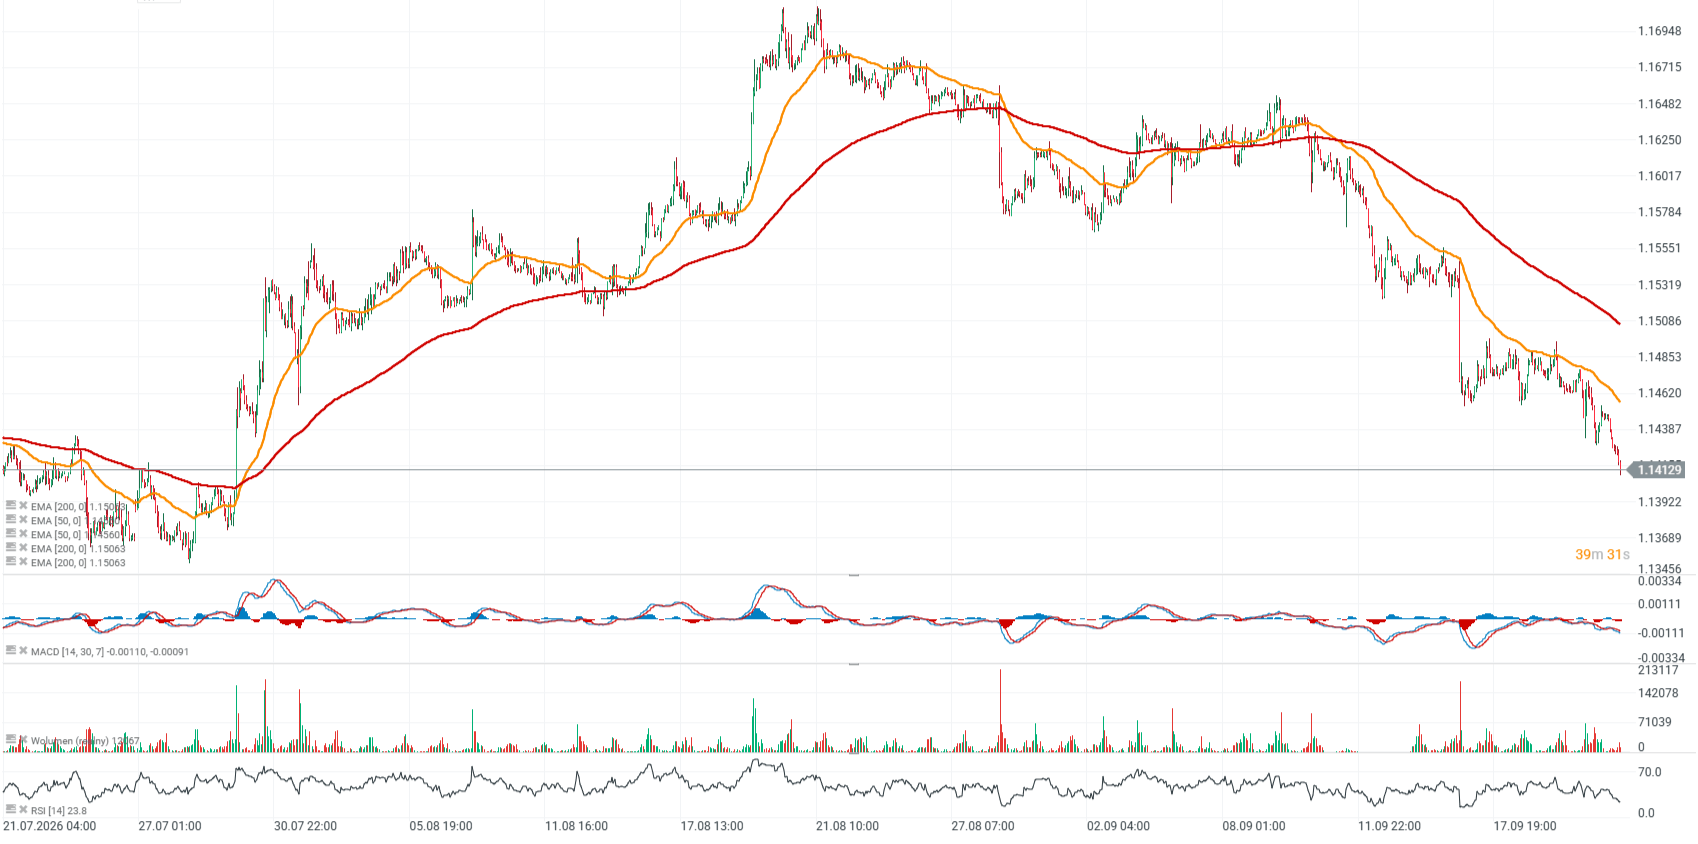
Task: Remove the Wolumen (realny) indicator
Action: pos(23,740)
